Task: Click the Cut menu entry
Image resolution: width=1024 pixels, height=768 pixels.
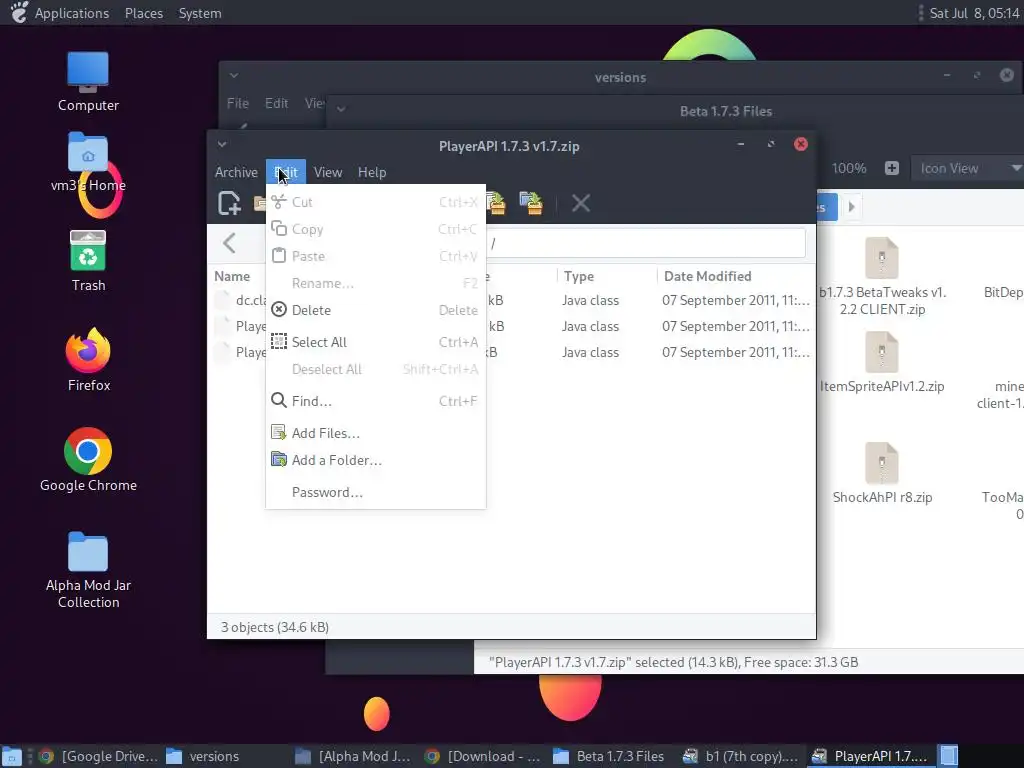Action: (376, 202)
